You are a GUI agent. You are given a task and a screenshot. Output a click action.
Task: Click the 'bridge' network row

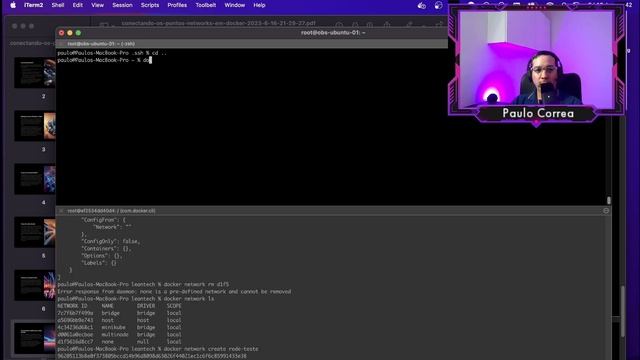coord(120,313)
